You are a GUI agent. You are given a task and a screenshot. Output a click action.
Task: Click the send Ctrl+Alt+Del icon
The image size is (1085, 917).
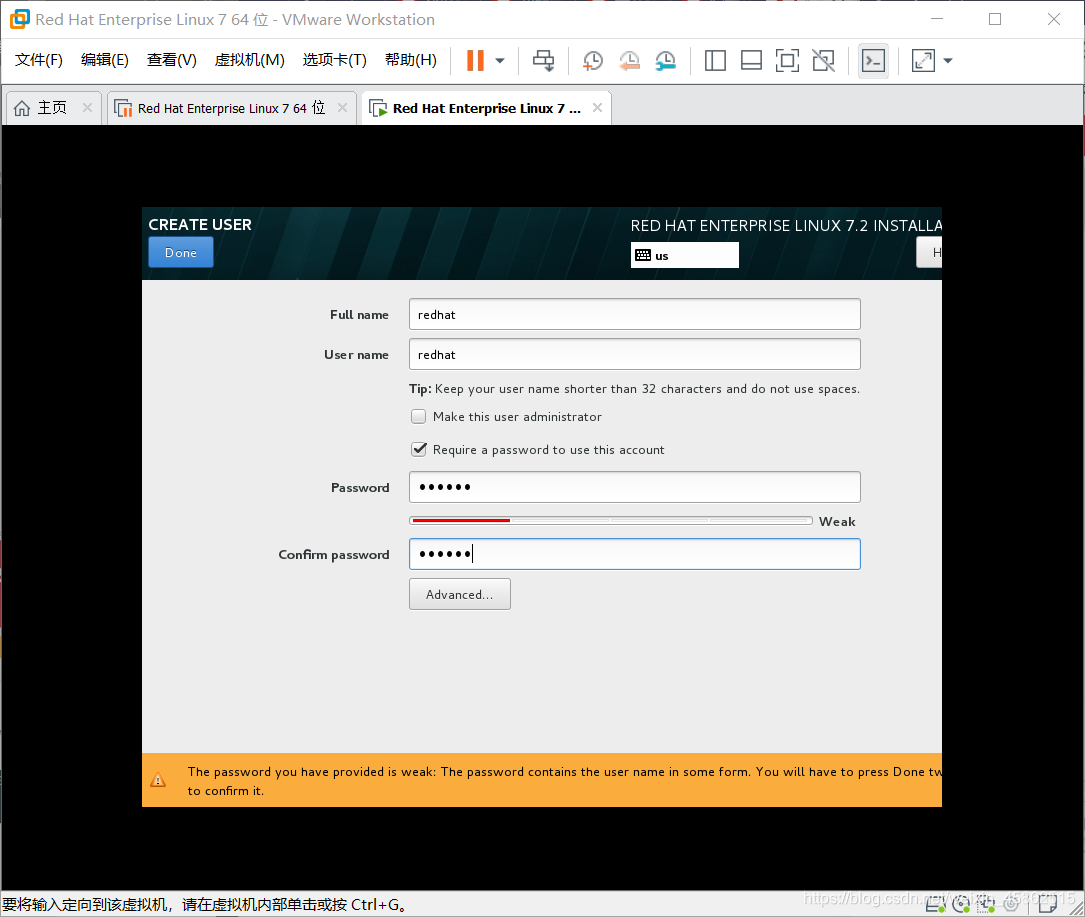click(543, 60)
